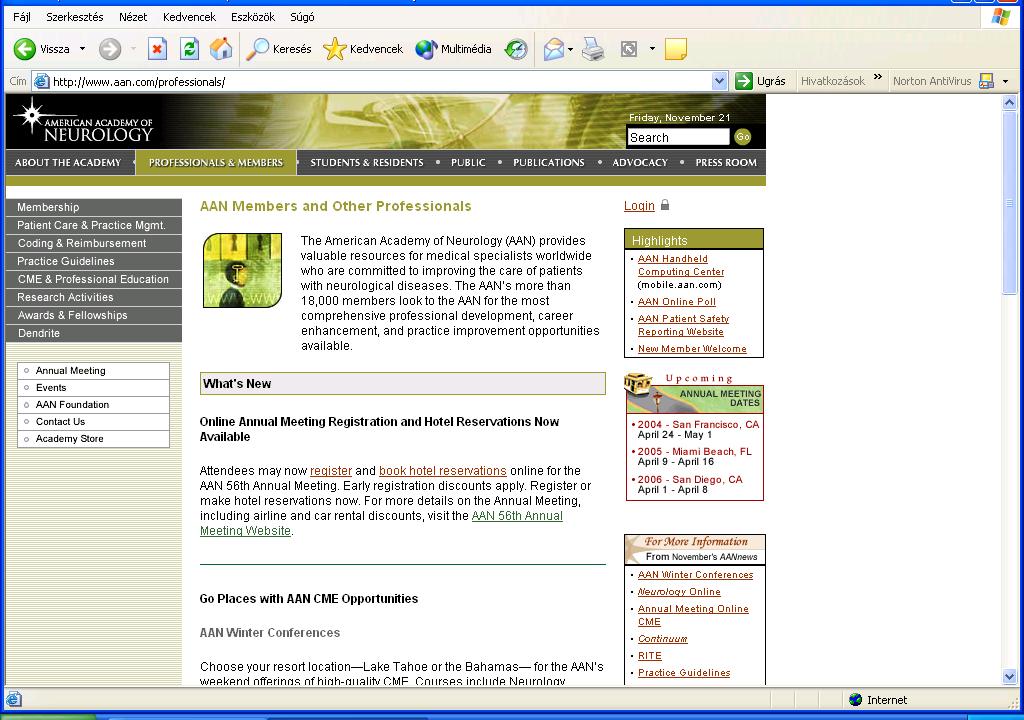Open the Fájl menu

[22, 17]
